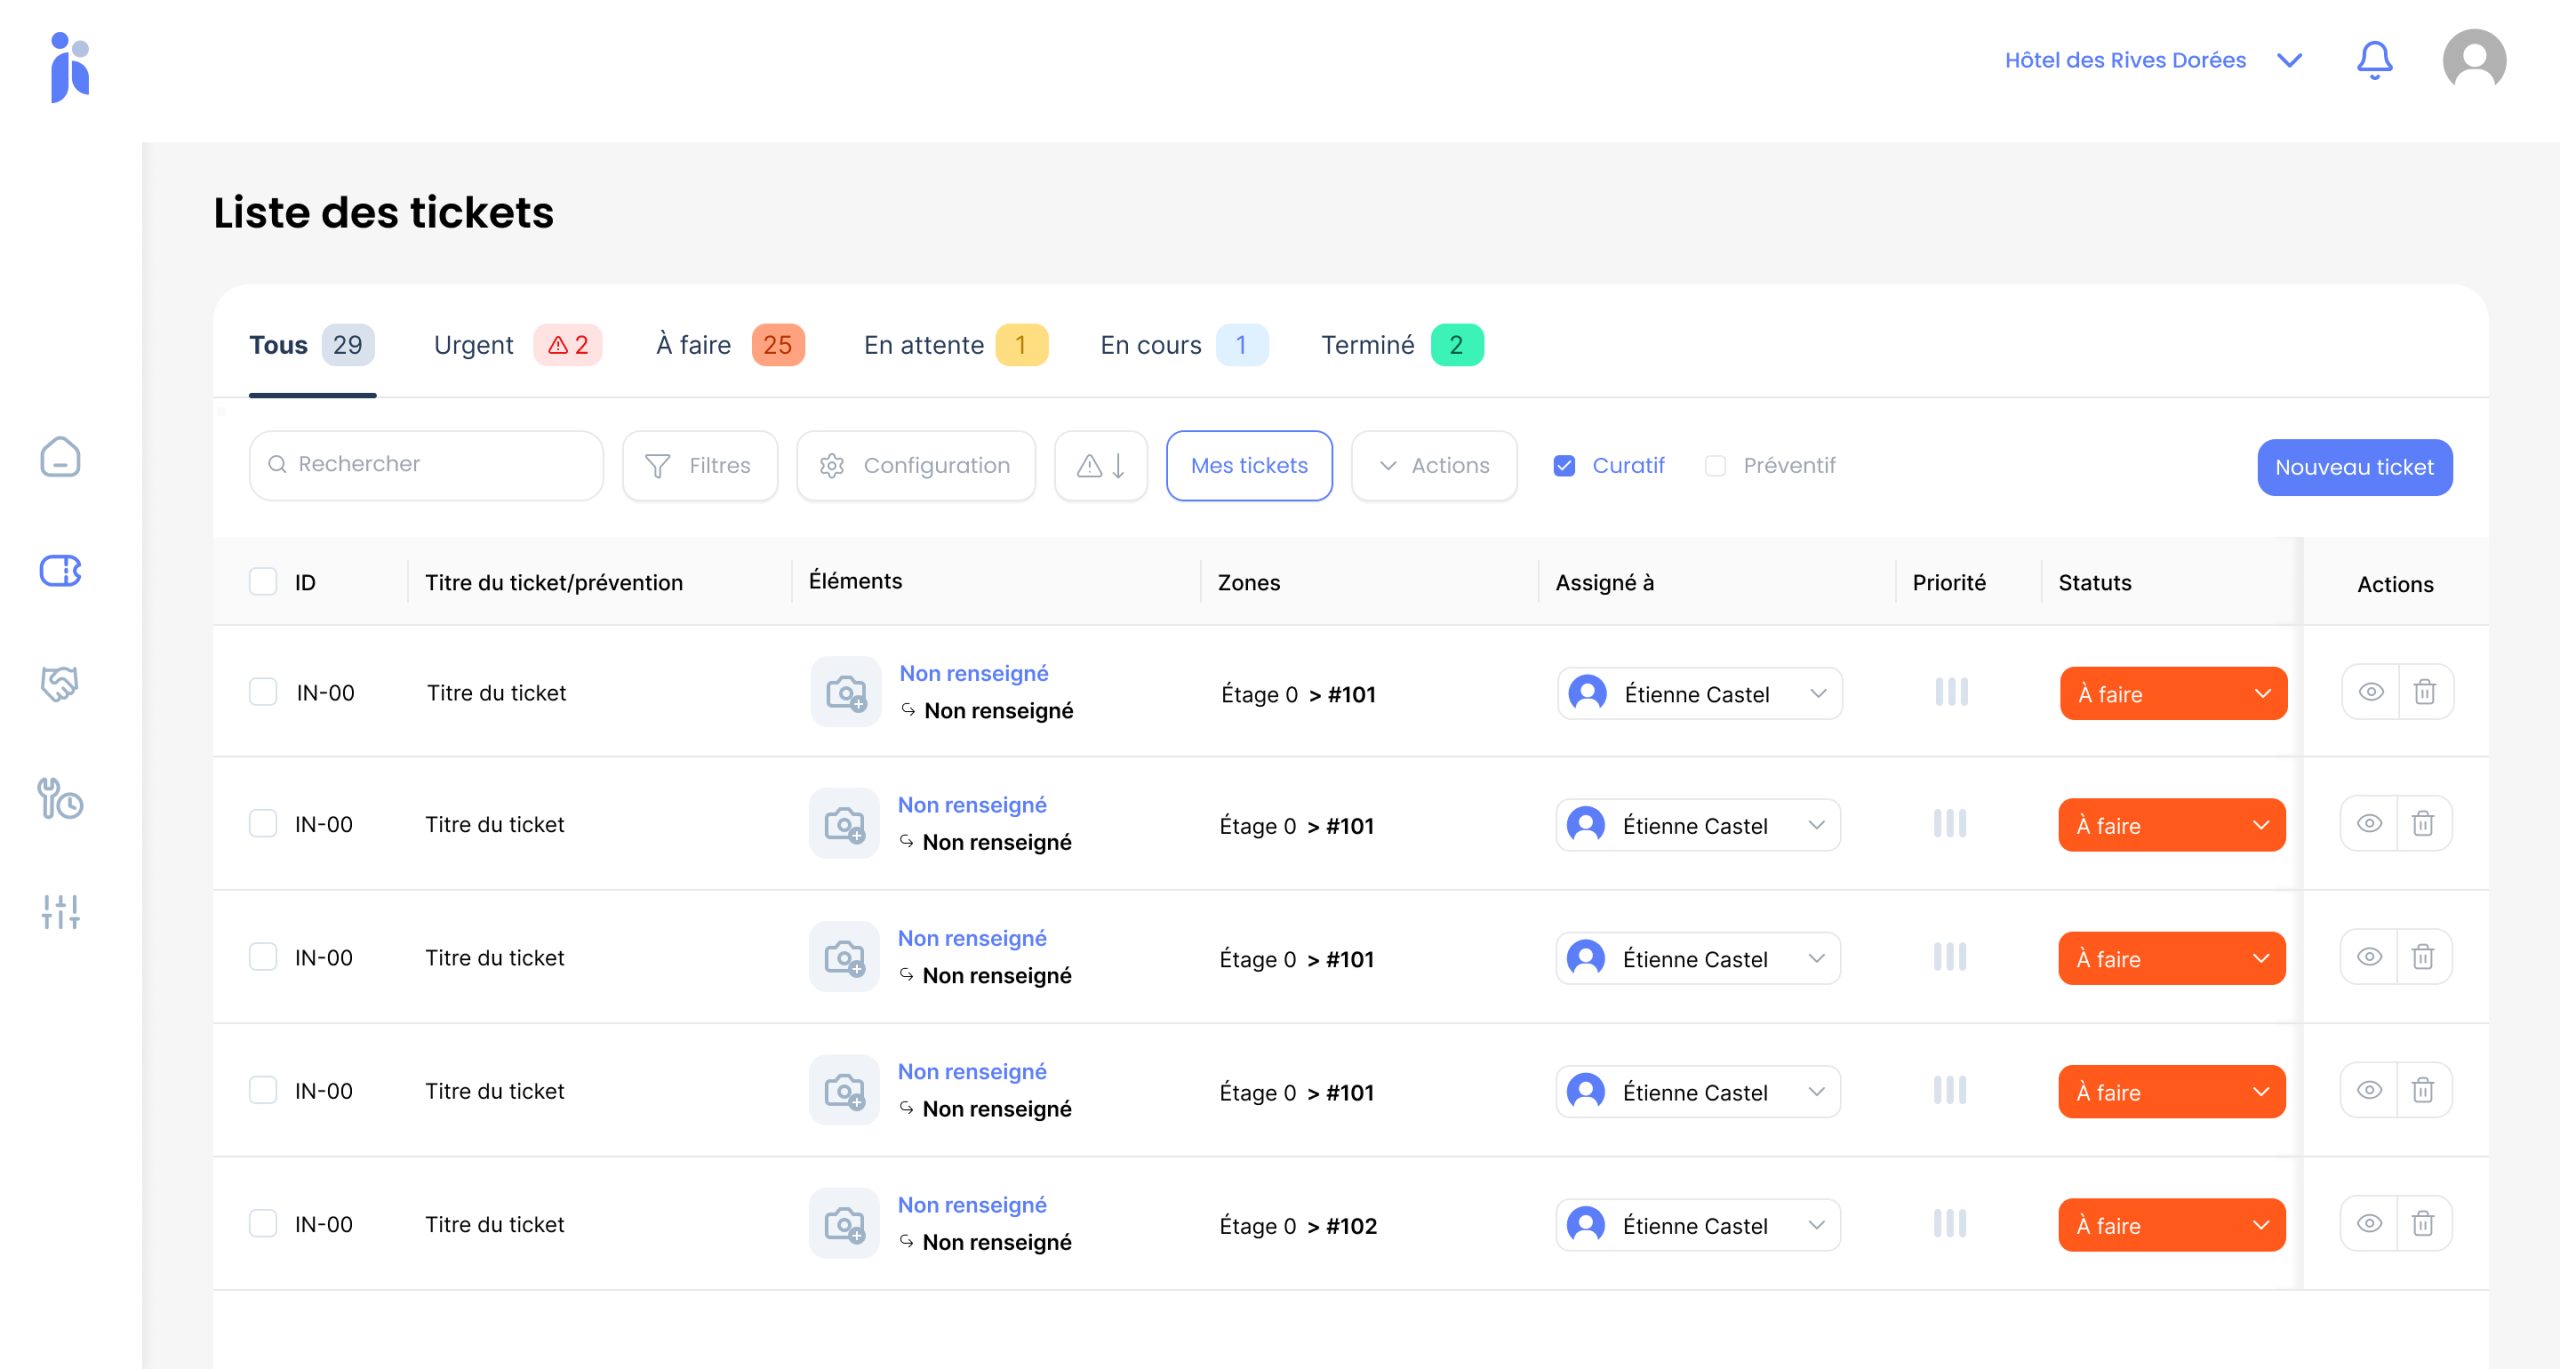Uncheck the Curatif checkbox
The image size is (2560, 1369).
tap(1565, 466)
